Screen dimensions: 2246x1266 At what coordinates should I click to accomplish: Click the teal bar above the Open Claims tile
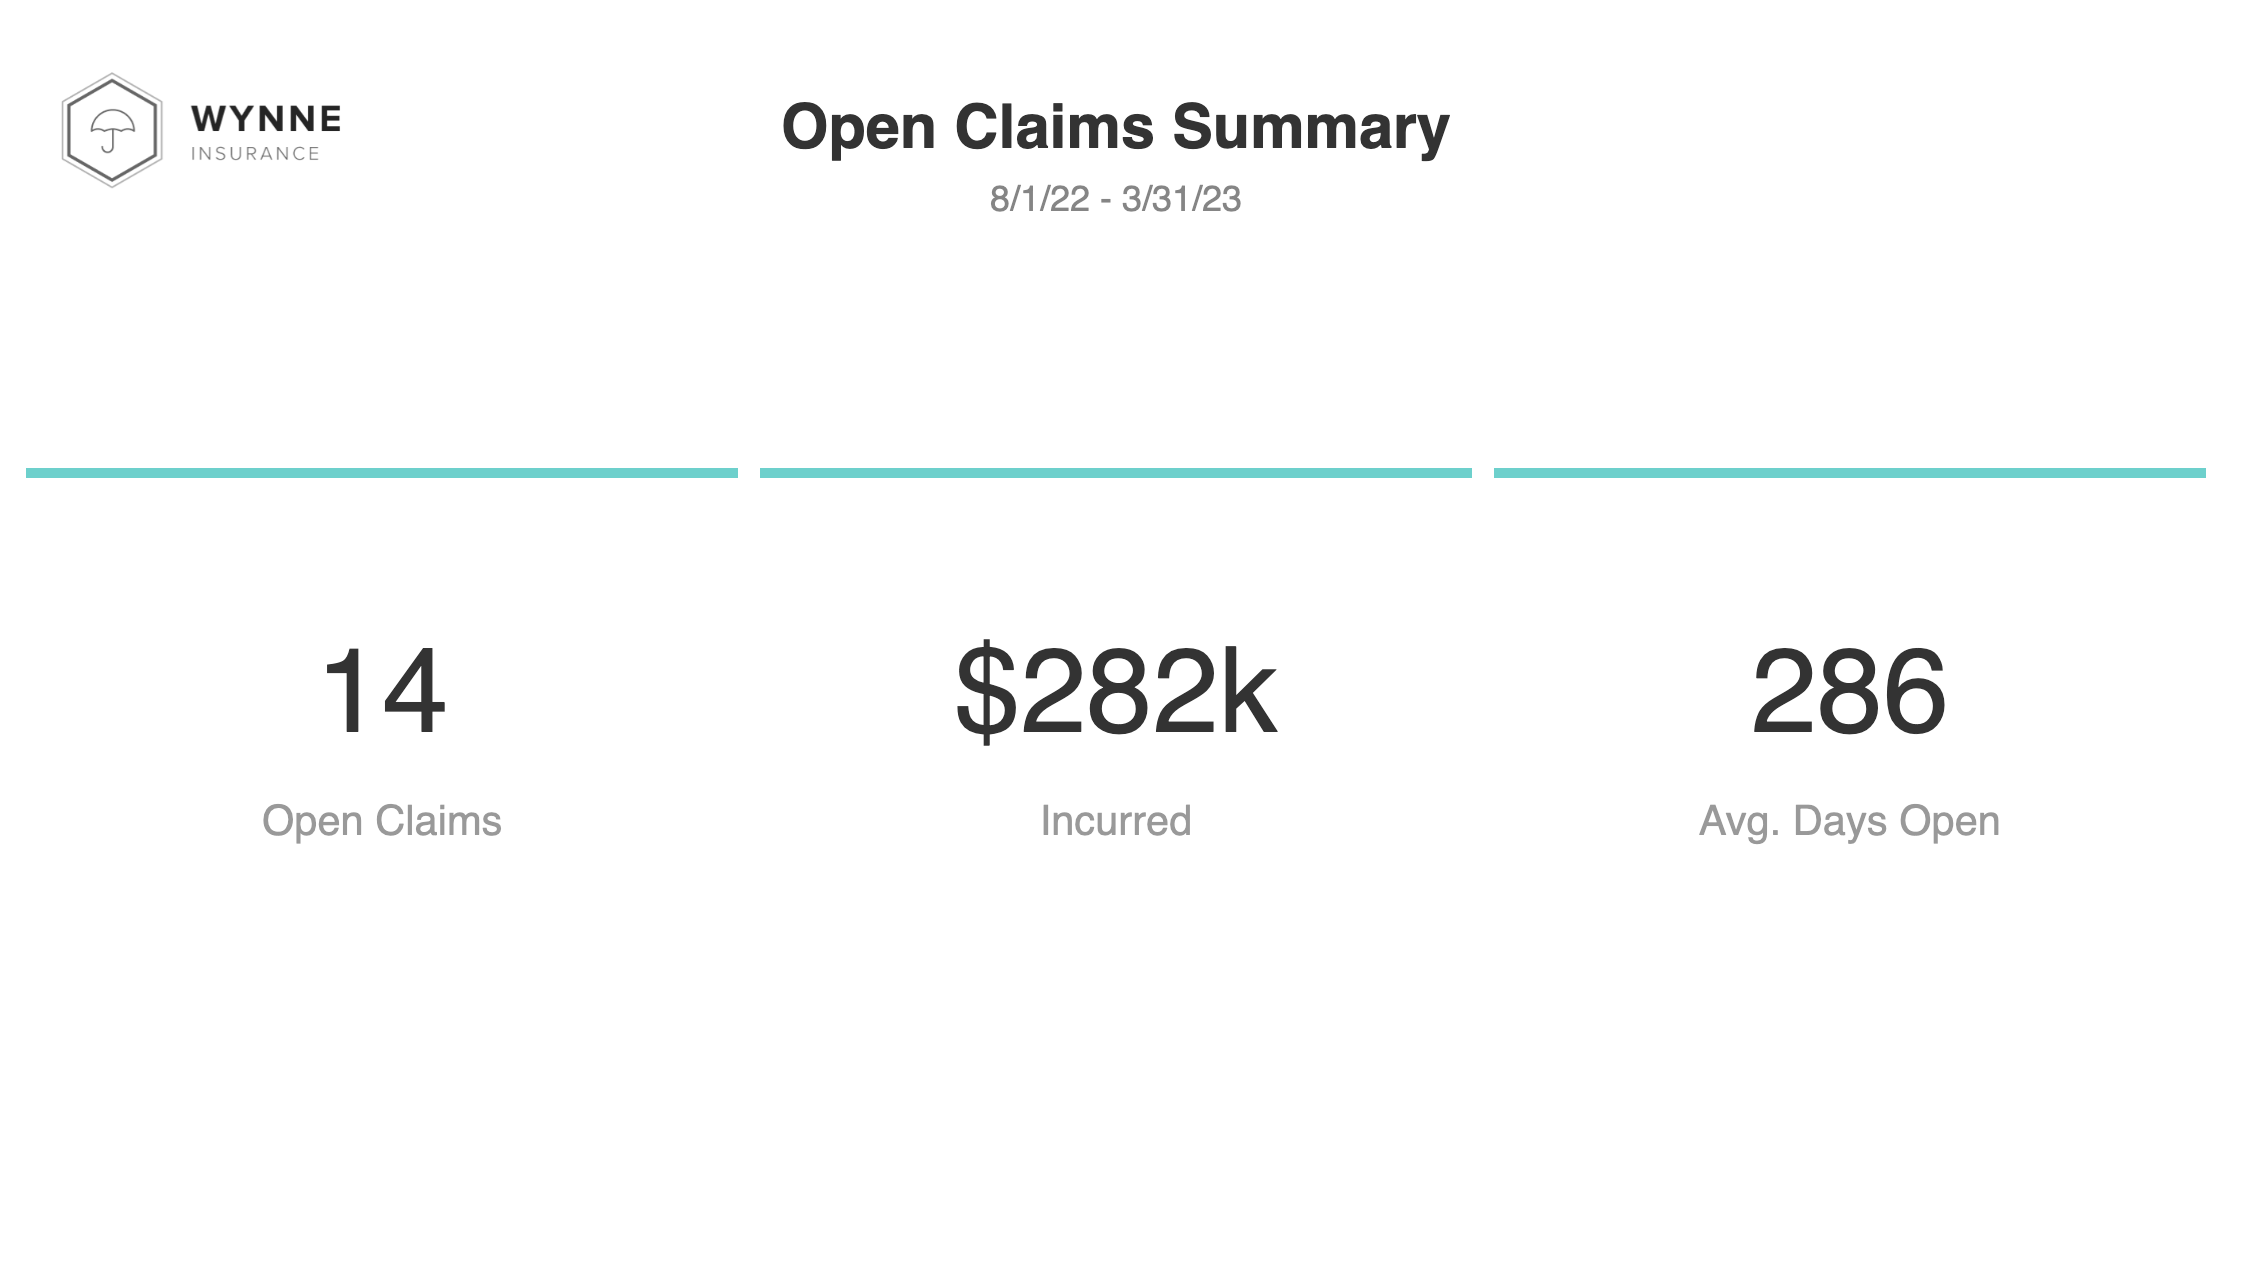pos(382,473)
